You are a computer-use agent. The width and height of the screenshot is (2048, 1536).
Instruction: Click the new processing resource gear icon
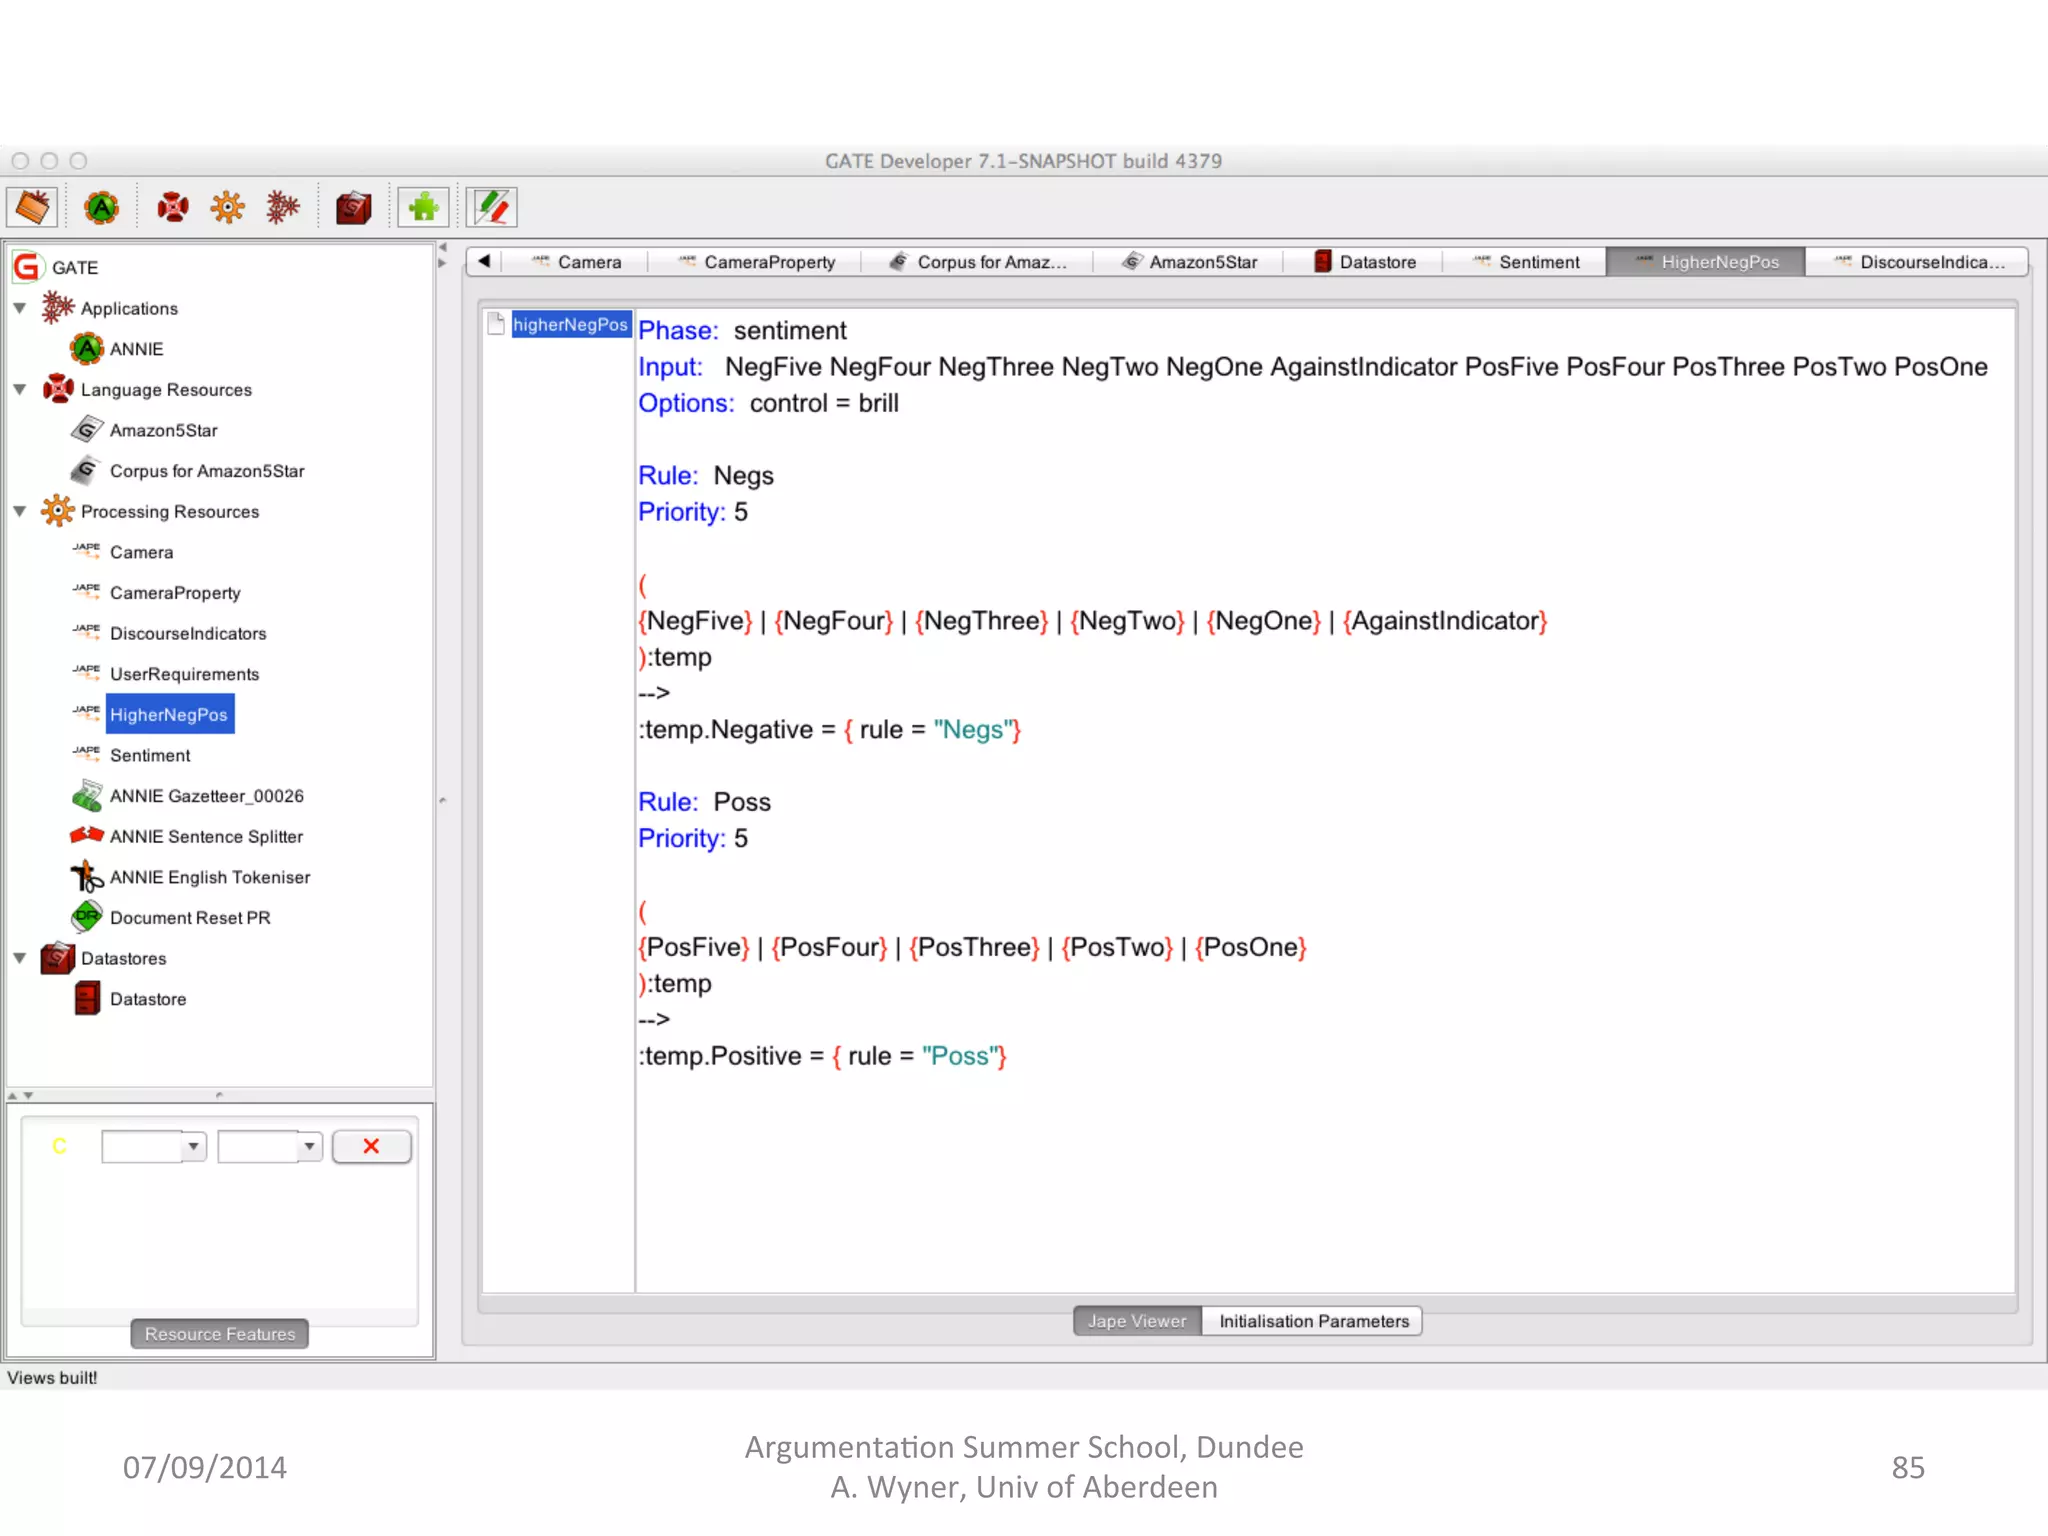227,207
